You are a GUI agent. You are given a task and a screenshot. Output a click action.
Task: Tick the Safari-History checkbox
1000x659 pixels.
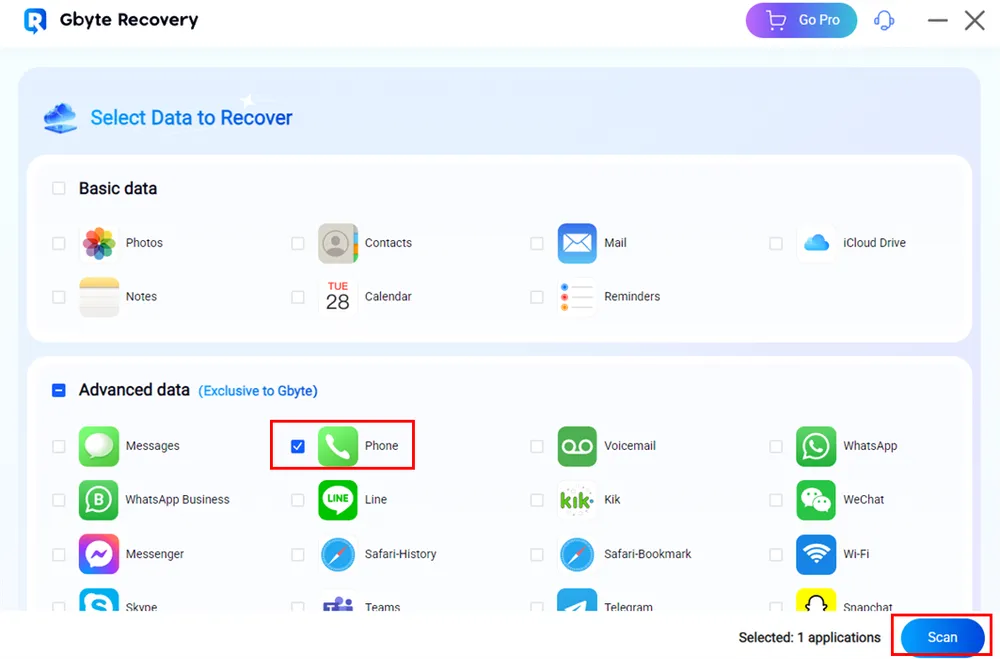point(298,554)
